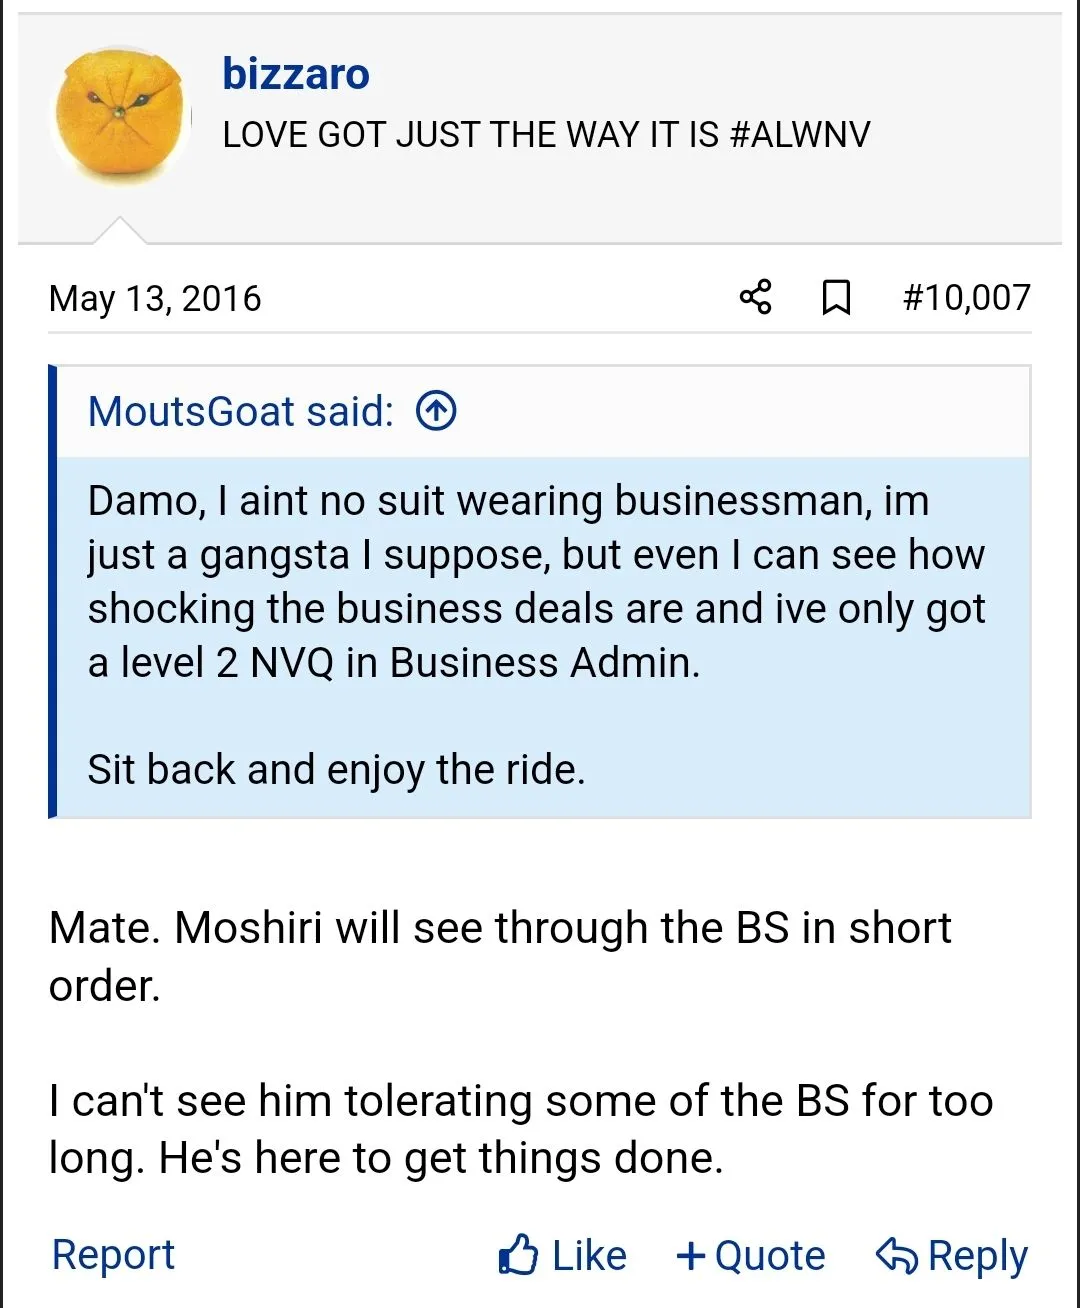Click the Reply arrow icon
Viewport: 1080px width, 1308px height.
(896, 1255)
